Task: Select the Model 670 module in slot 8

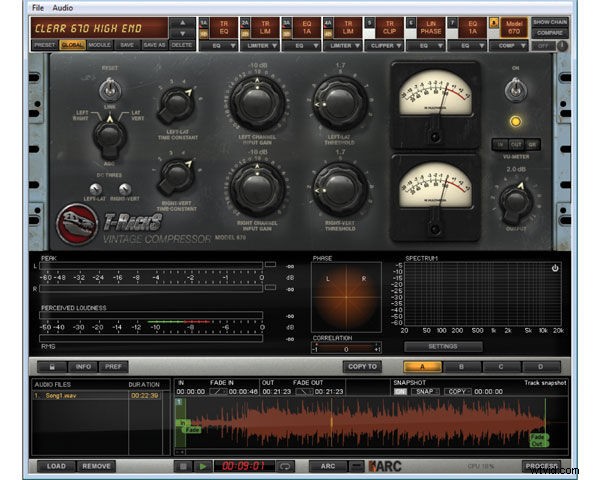Action: tap(514, 28)
